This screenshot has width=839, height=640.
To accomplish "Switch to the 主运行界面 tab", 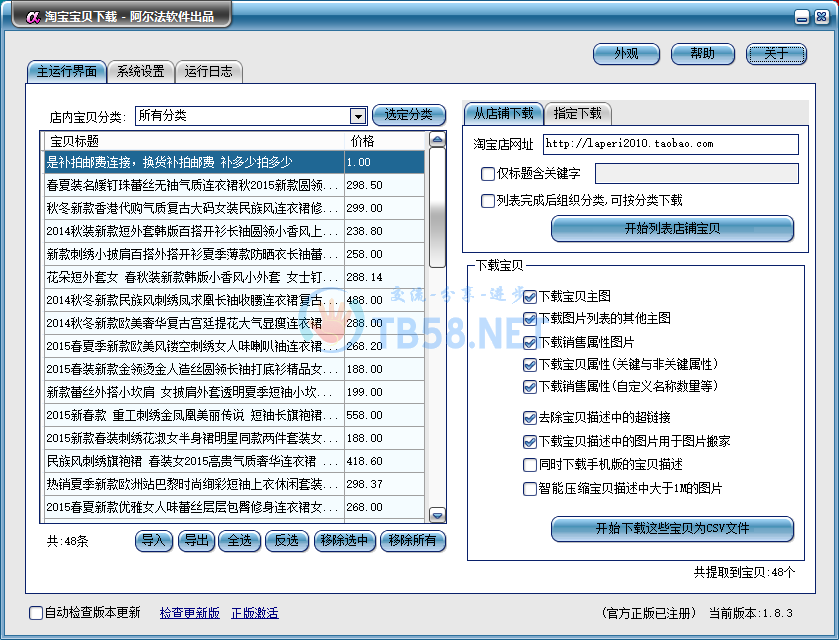I will [66, 72].
